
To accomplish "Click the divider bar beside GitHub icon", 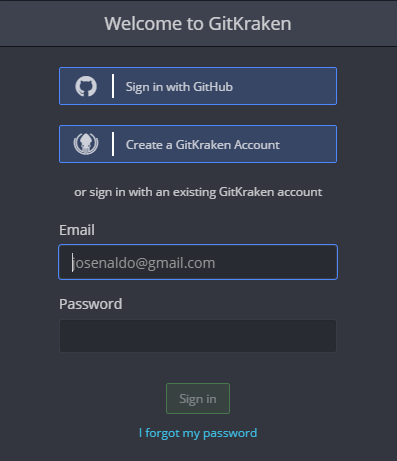I will pos(113,86).
